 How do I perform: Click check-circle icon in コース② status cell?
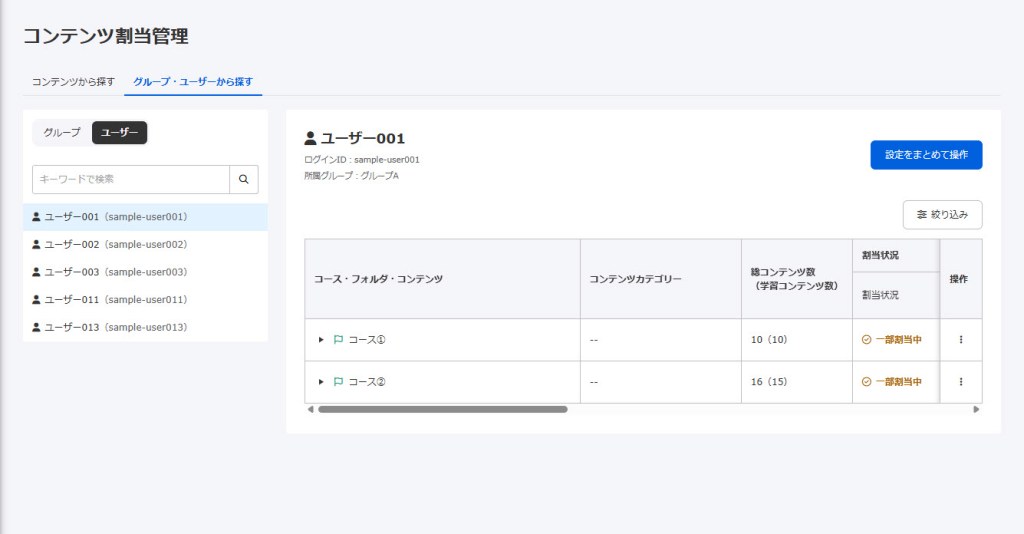tap(867, 382)
